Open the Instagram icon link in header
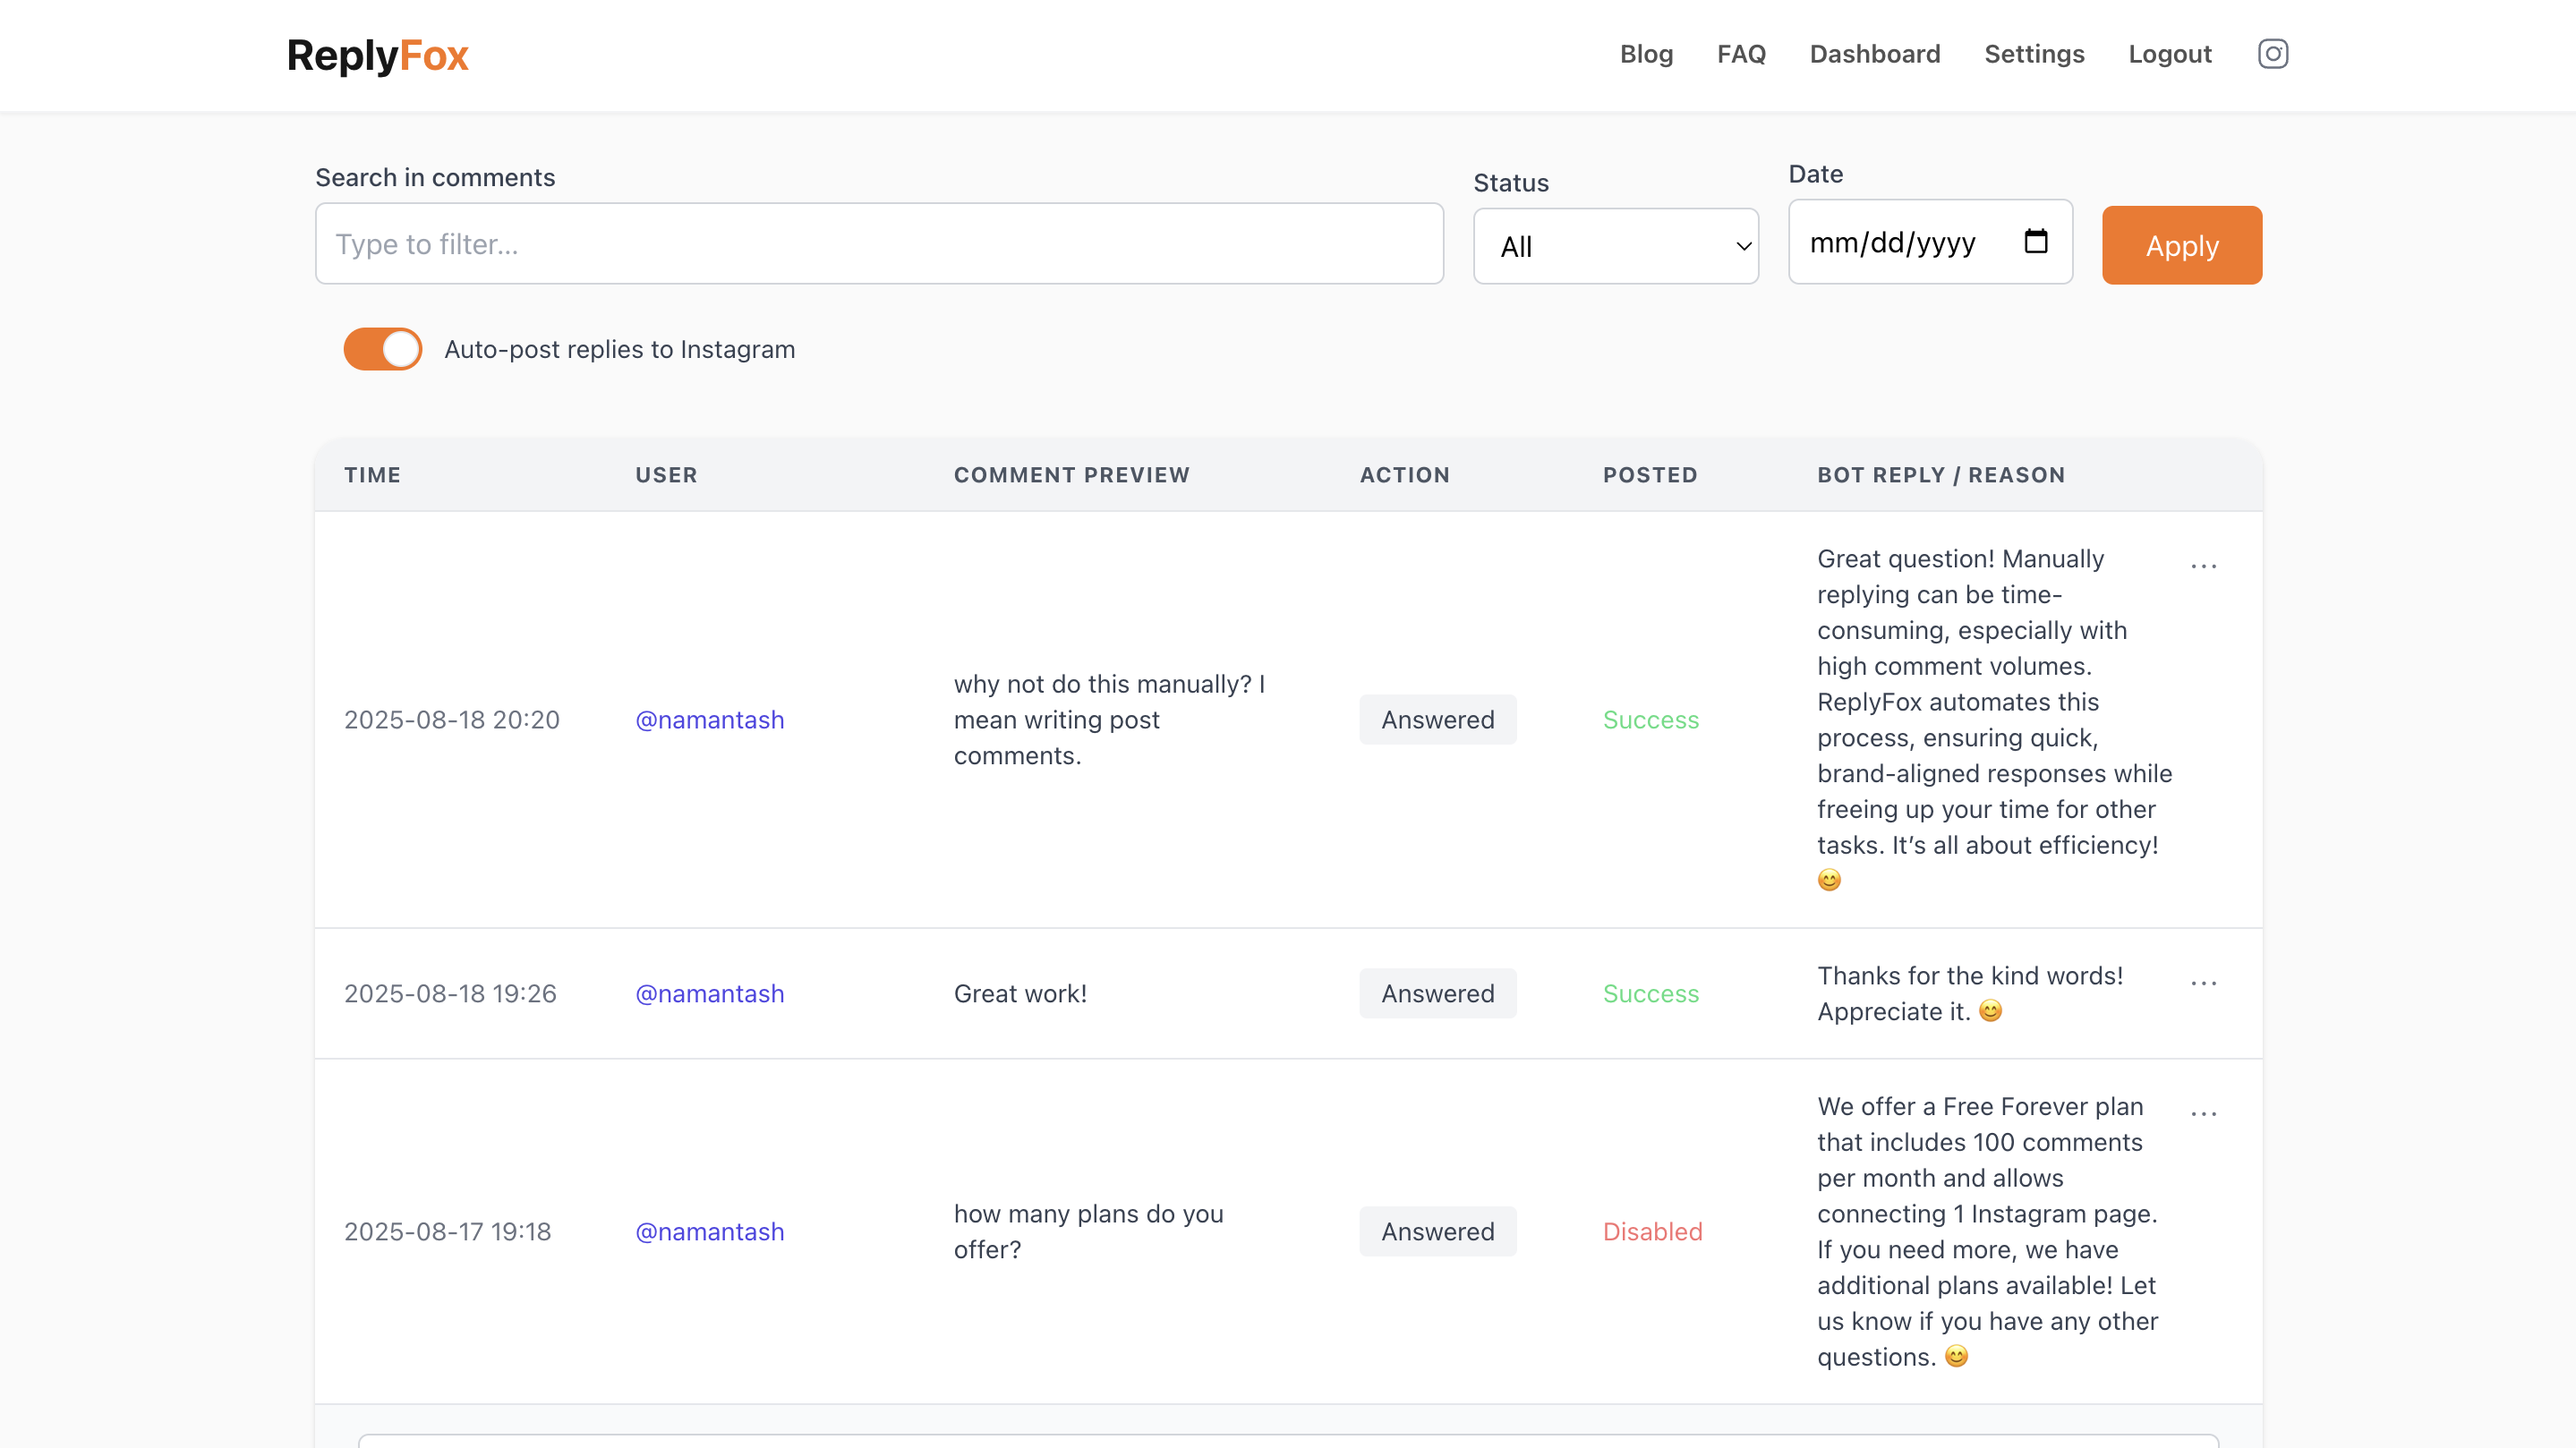This screenshot has height=1448, width=2576. click(2272, 54)
